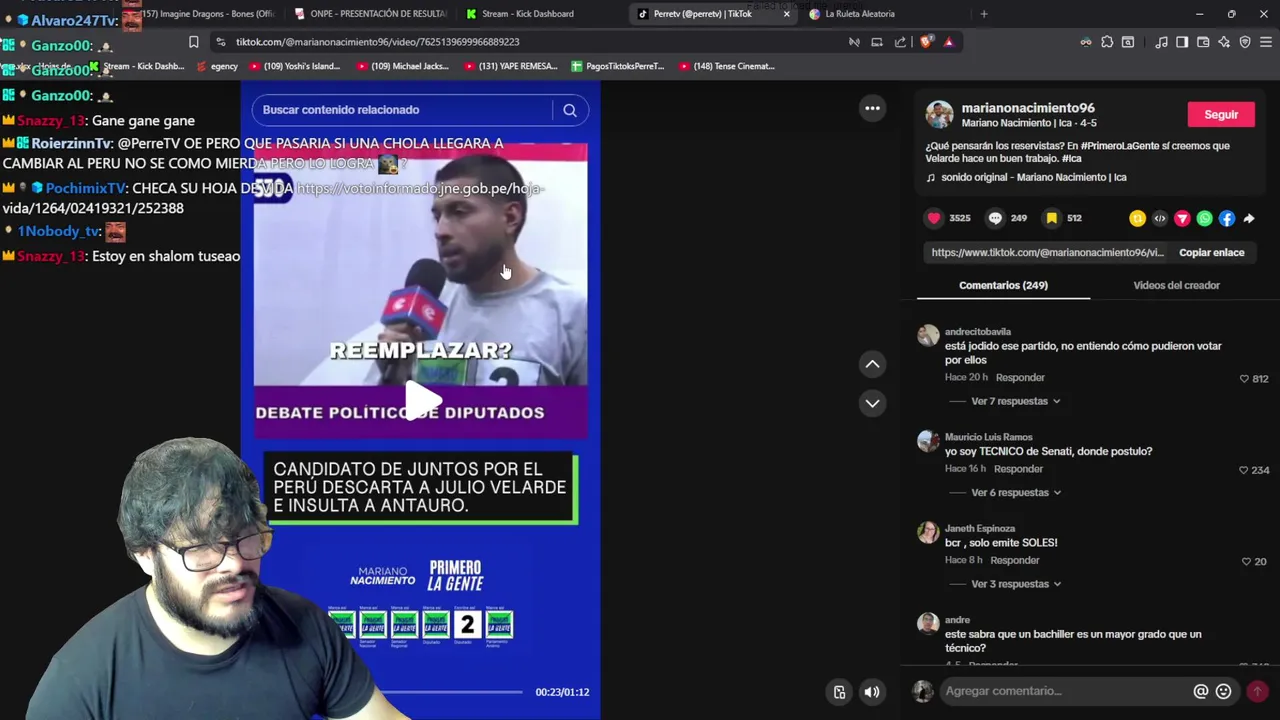Viewport: 1280px width, 720px height.
Task: Expand Ver 6 respuestas
Action: [1015, 492]
